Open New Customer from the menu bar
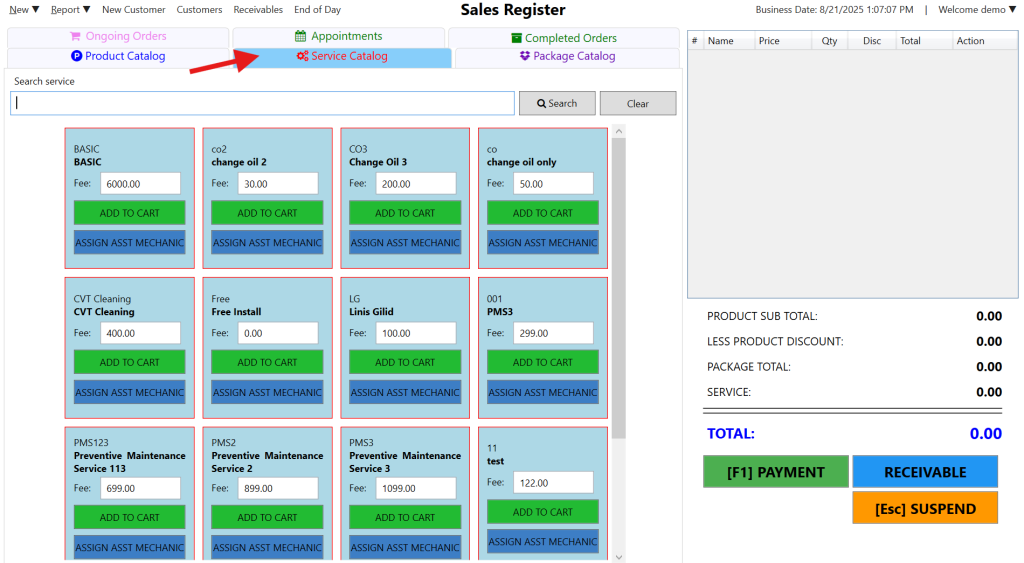 tap(133, 10)
